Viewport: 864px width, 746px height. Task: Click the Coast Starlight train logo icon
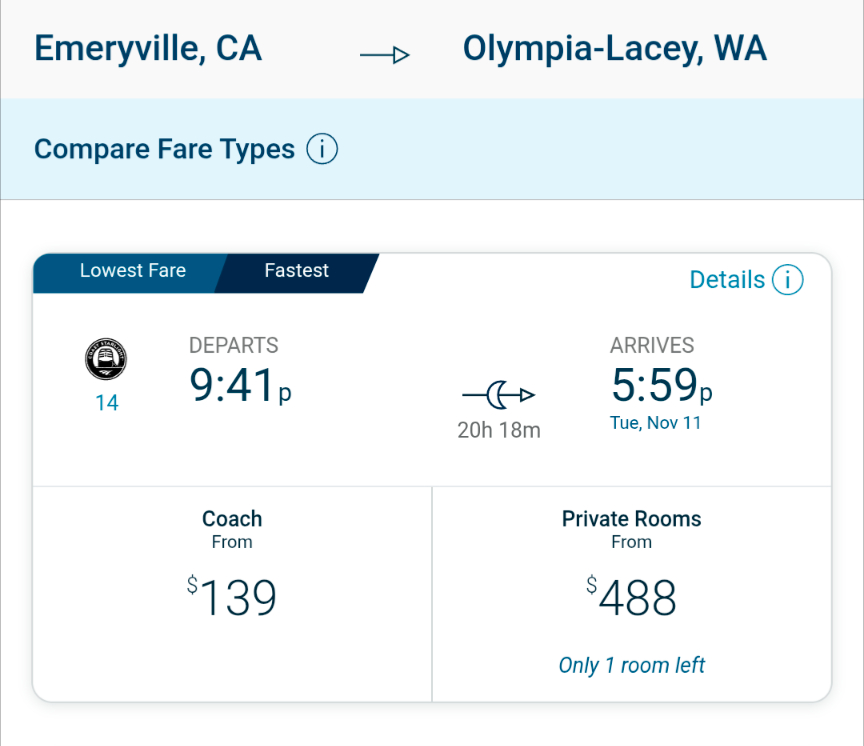click(106, 360)
